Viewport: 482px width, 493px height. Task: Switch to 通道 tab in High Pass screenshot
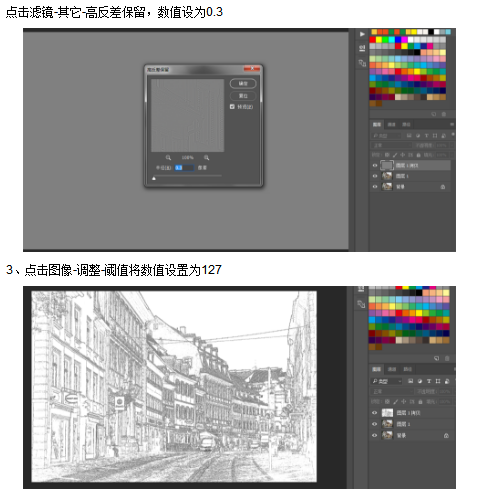(391, 125)
